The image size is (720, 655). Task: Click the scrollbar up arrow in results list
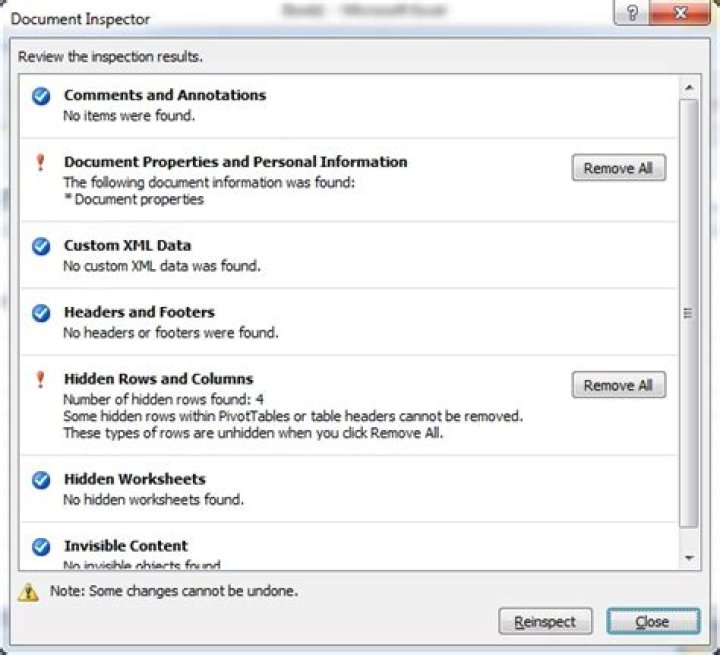[x=689, y=87]
